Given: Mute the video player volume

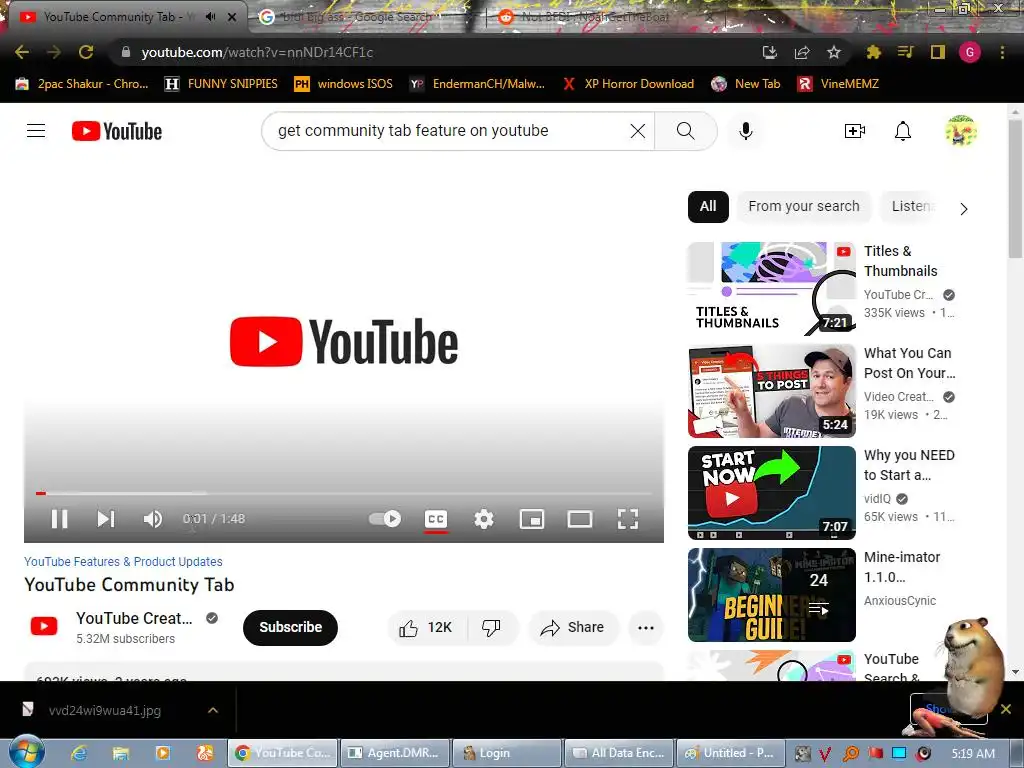Looking at the screenshot, I should (x=153, y=519).
